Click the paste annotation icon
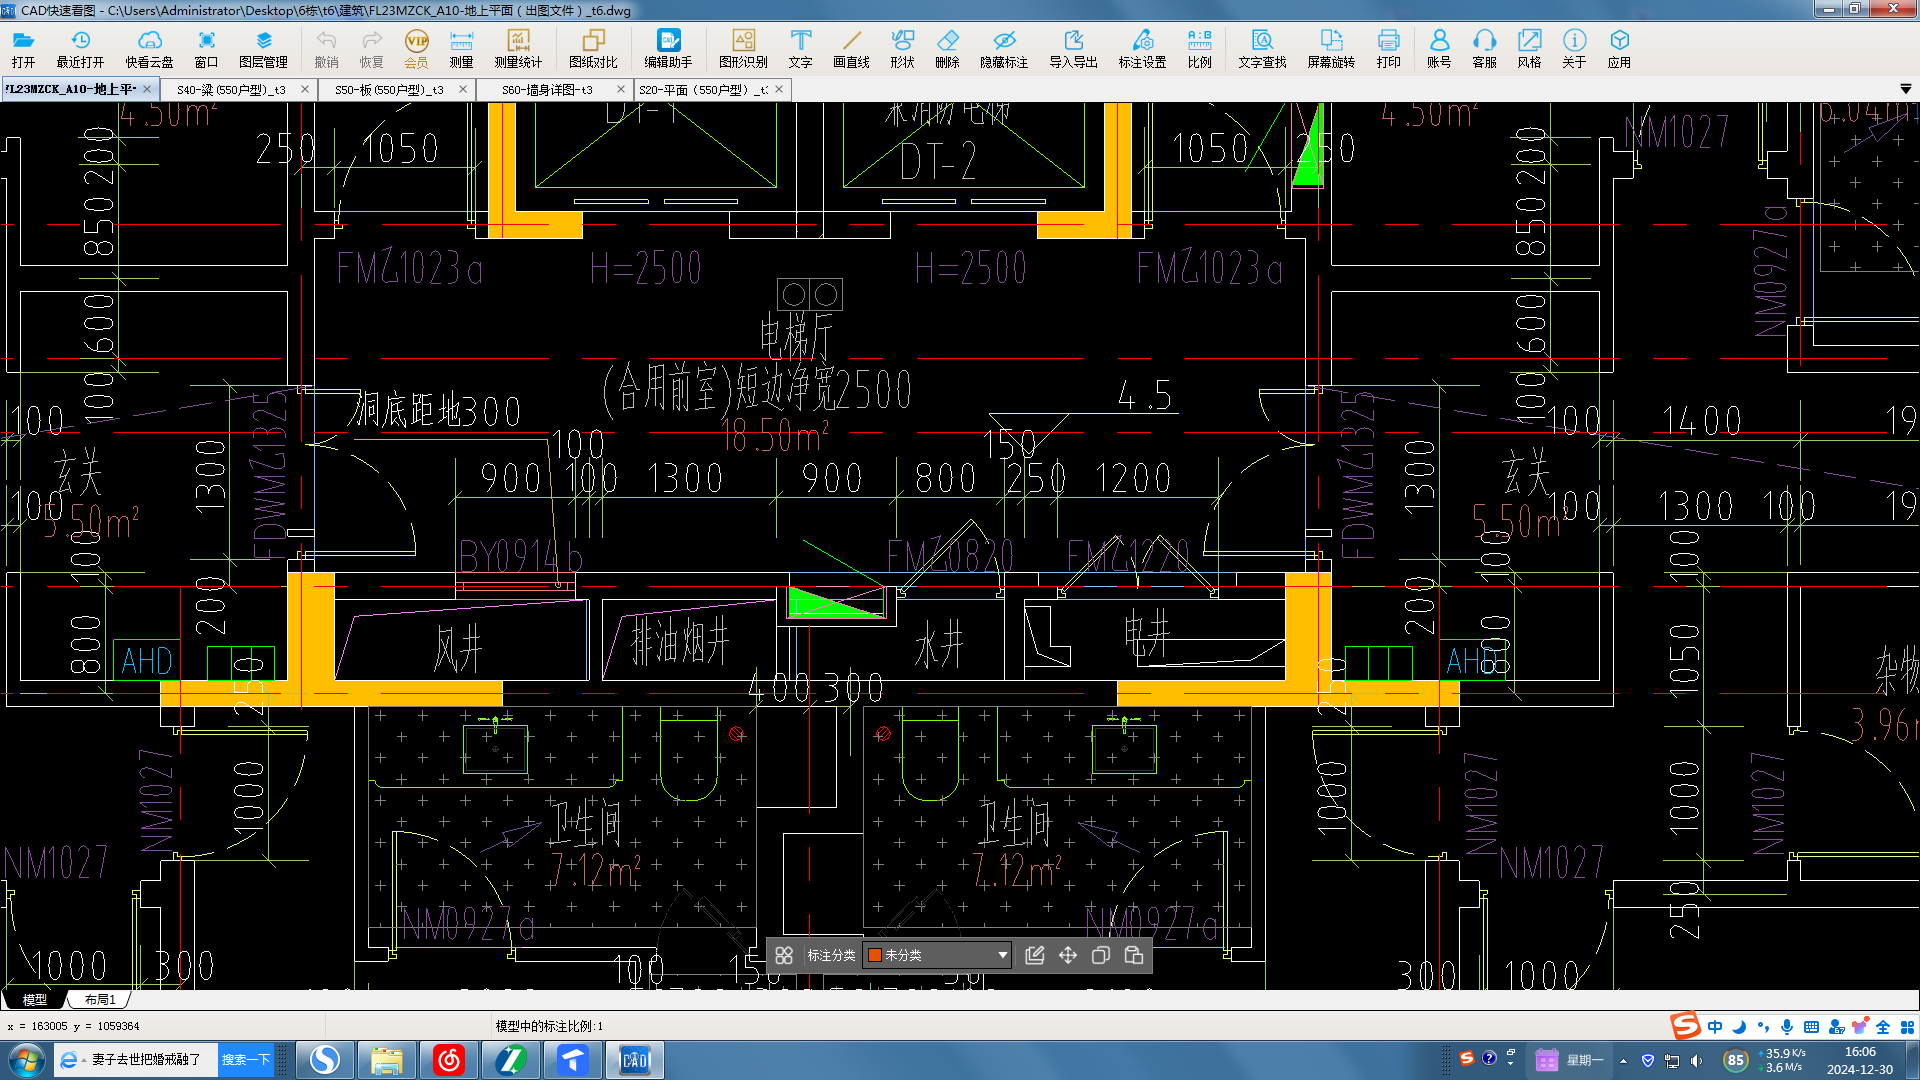This screenshot has height=1080, width=1920. [x=1134, y=955]
